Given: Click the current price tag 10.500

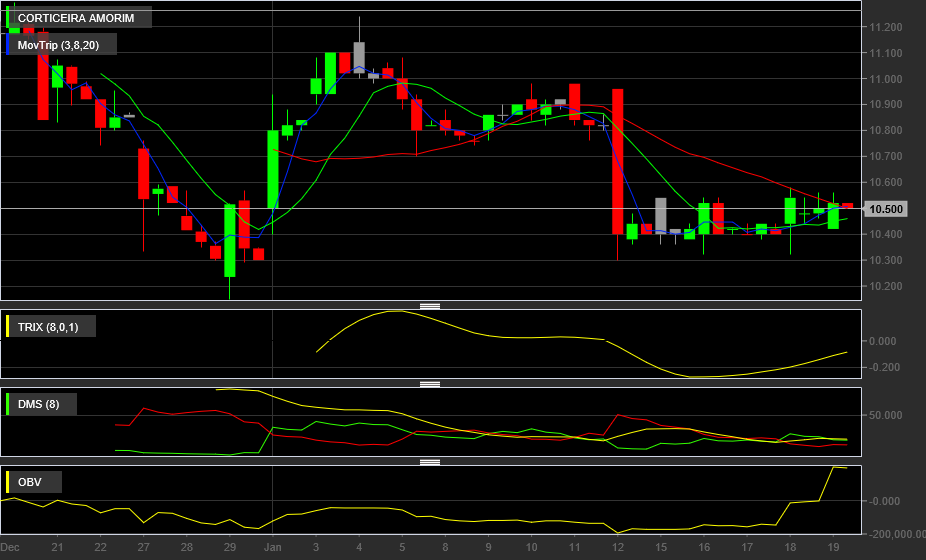Looking at the screenshot, I should click(886, 209).
